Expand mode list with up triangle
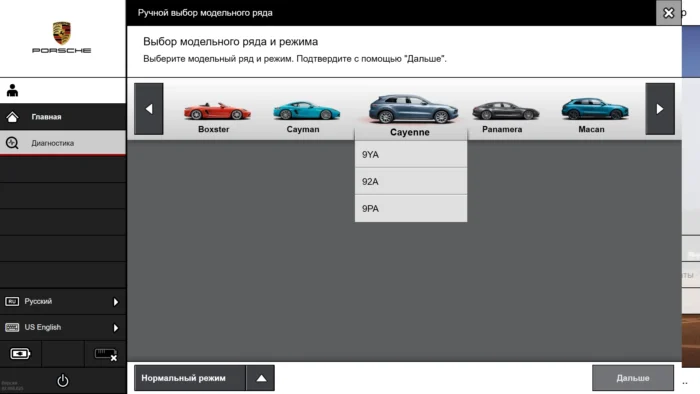Screen dimensions: 700x394 pyautogui.click(x=261, y=378)
